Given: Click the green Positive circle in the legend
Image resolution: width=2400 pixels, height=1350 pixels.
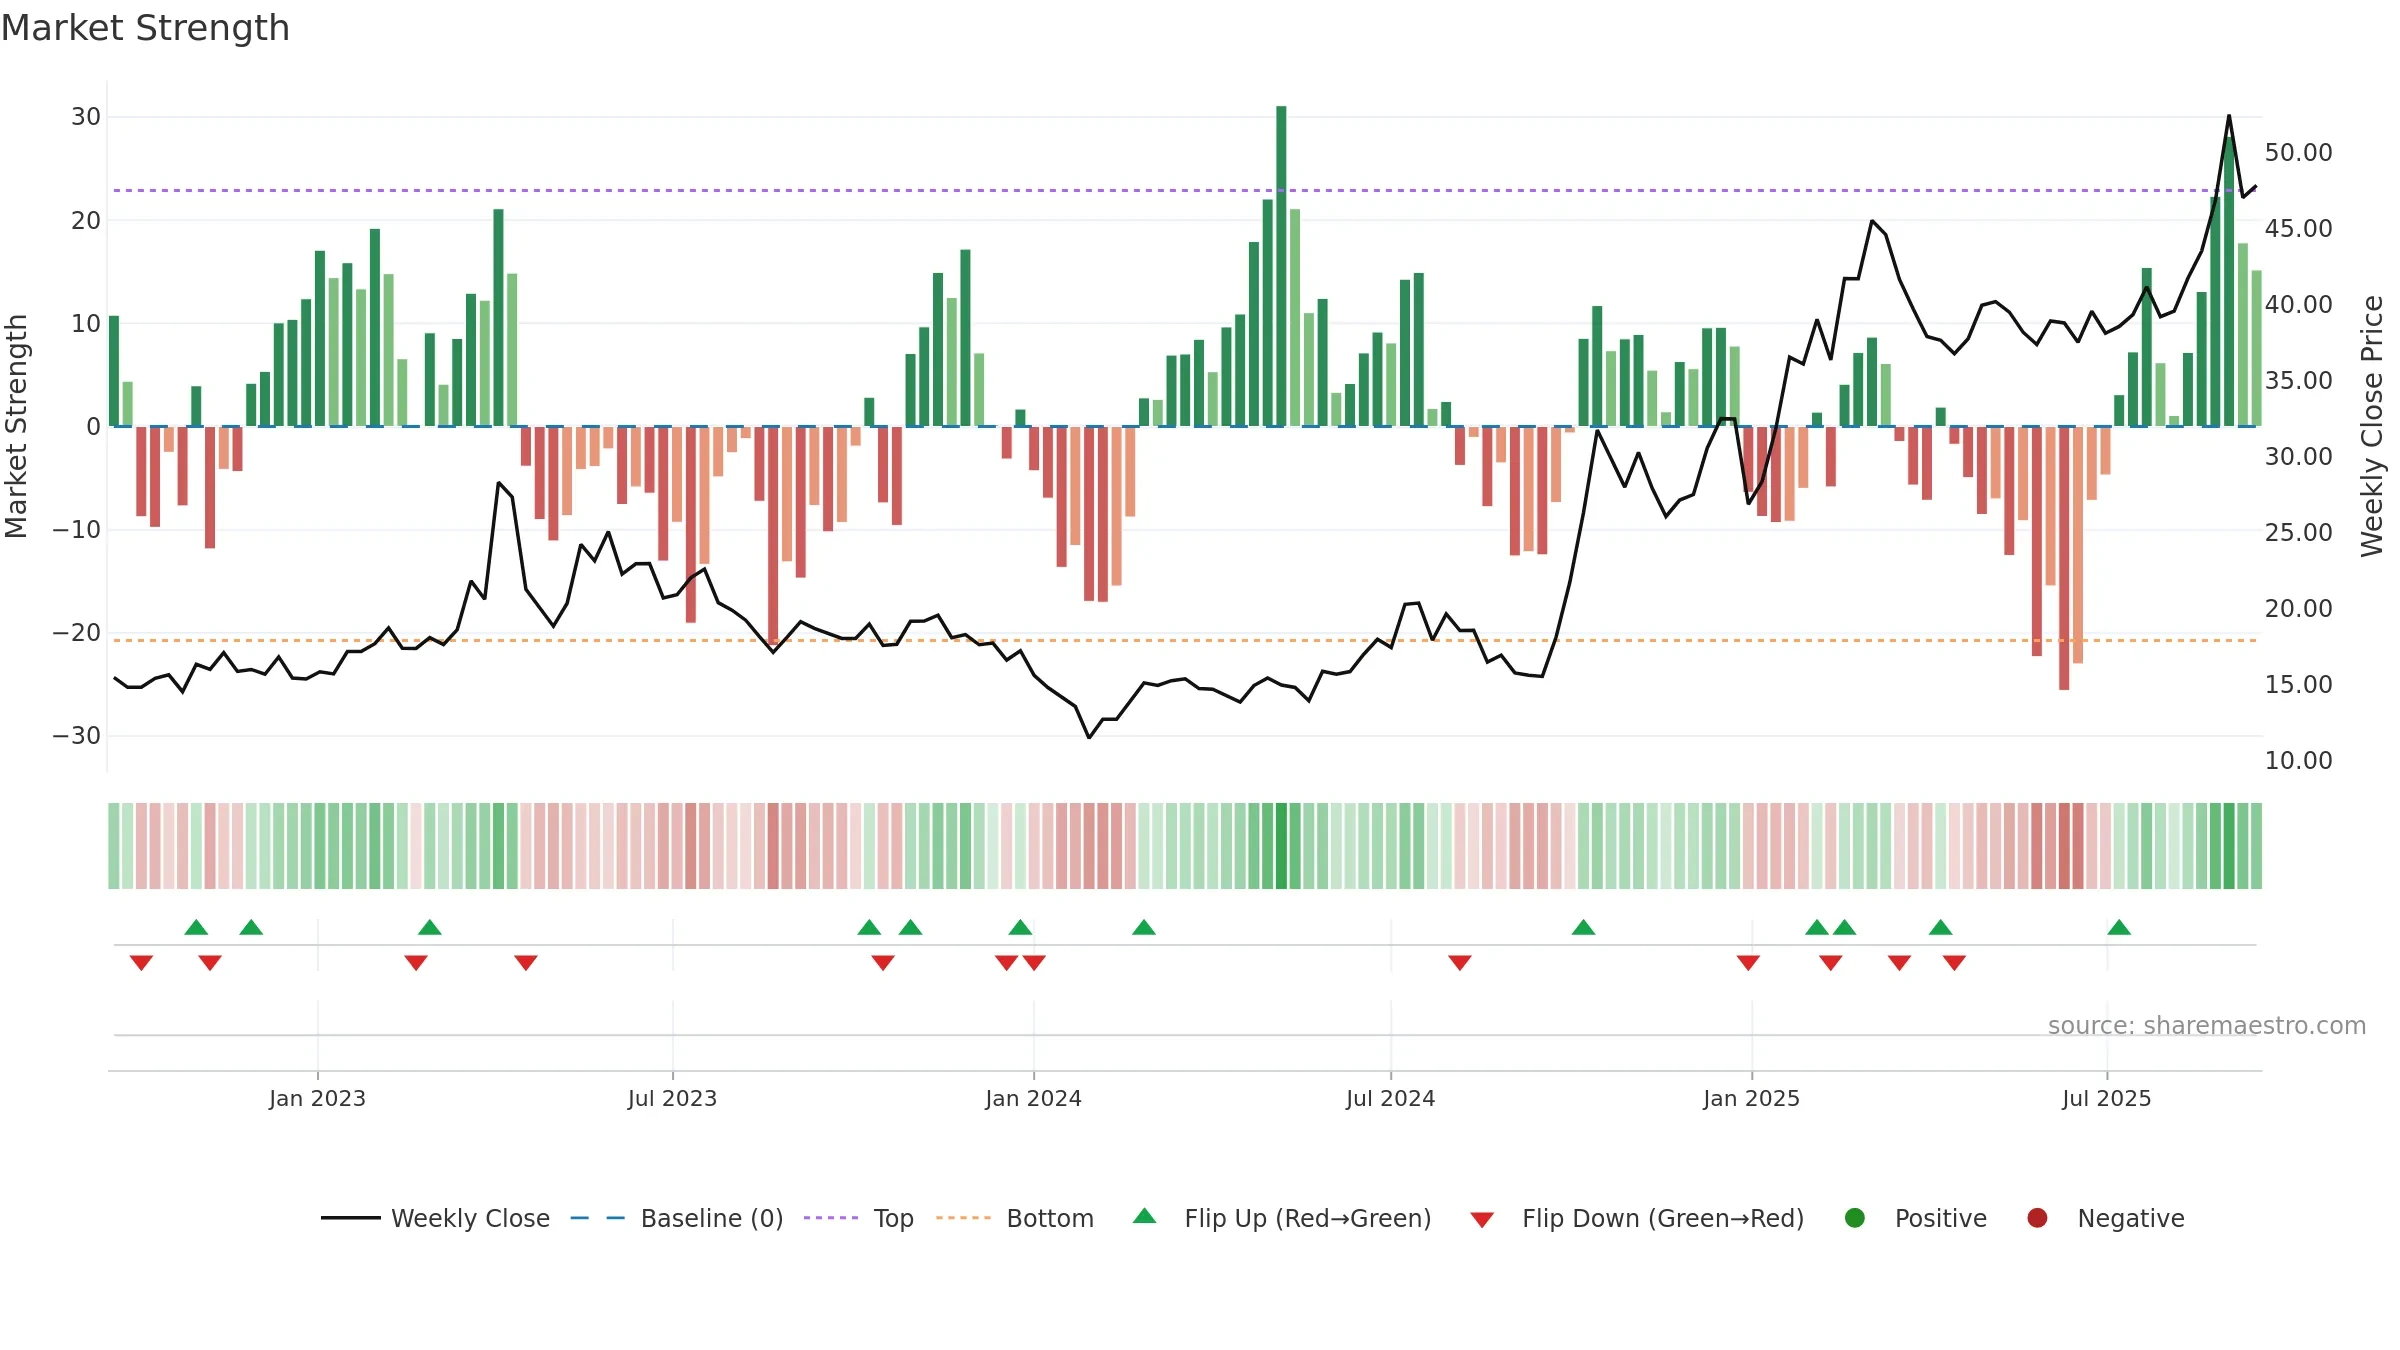Looking at the screenshot, I should (1855, 1218).
